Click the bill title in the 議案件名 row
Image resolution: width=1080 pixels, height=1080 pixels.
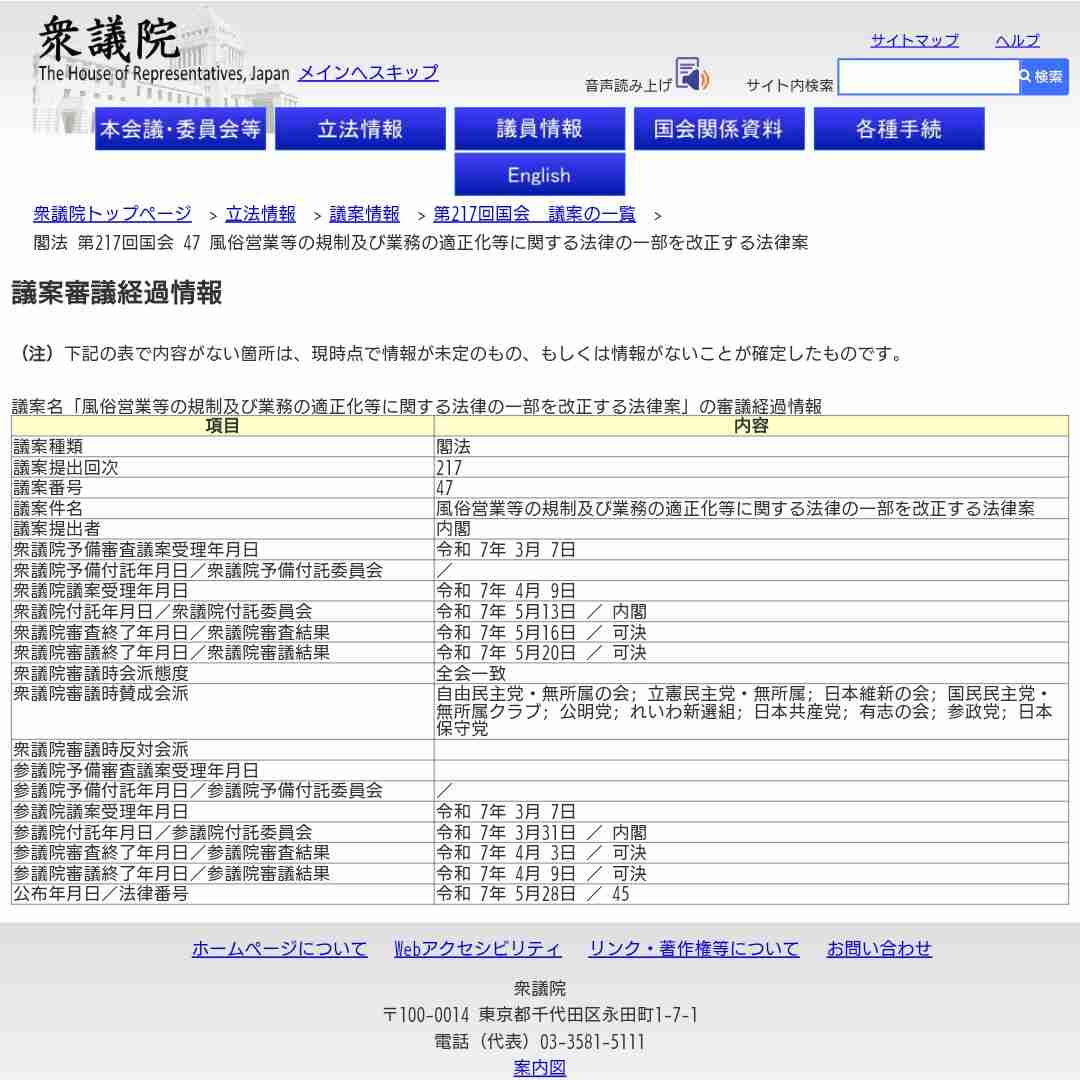[x=735, y=509]
